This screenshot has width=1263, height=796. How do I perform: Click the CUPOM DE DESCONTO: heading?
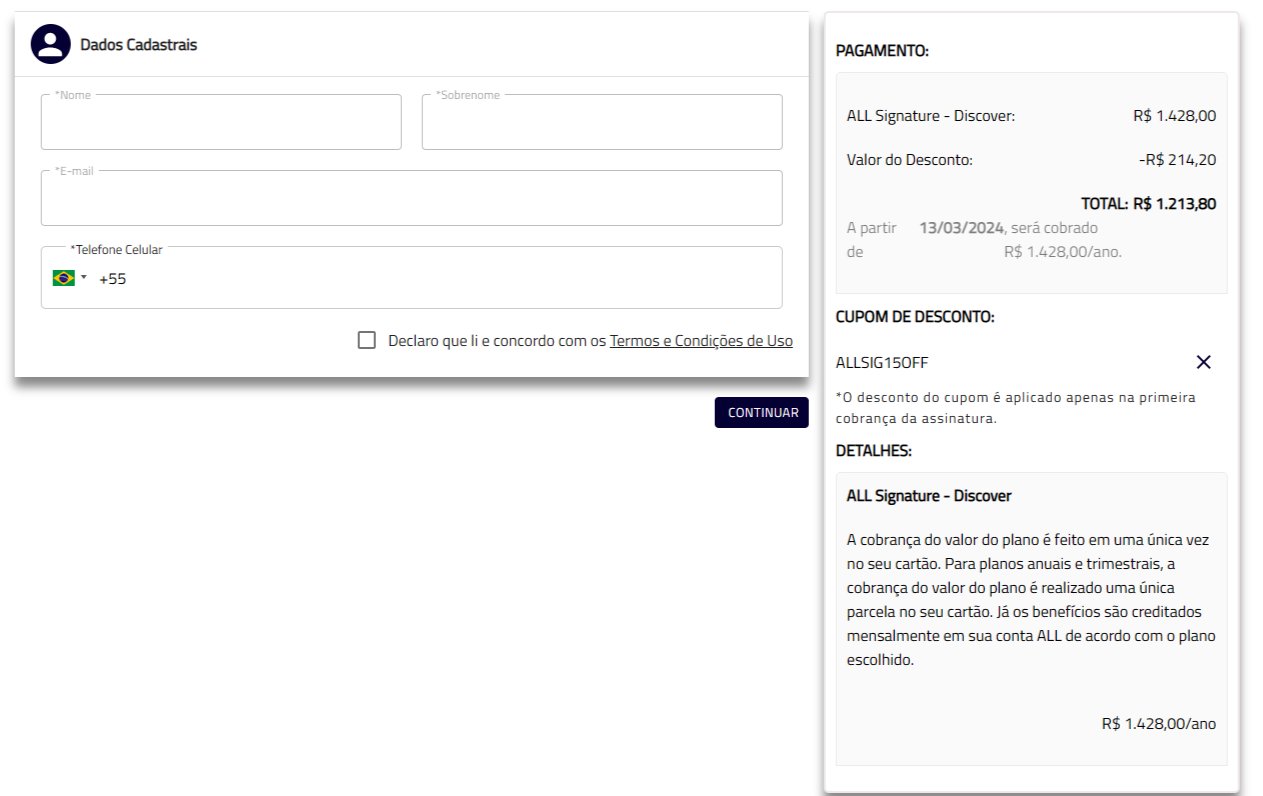(x=915, y=317)
